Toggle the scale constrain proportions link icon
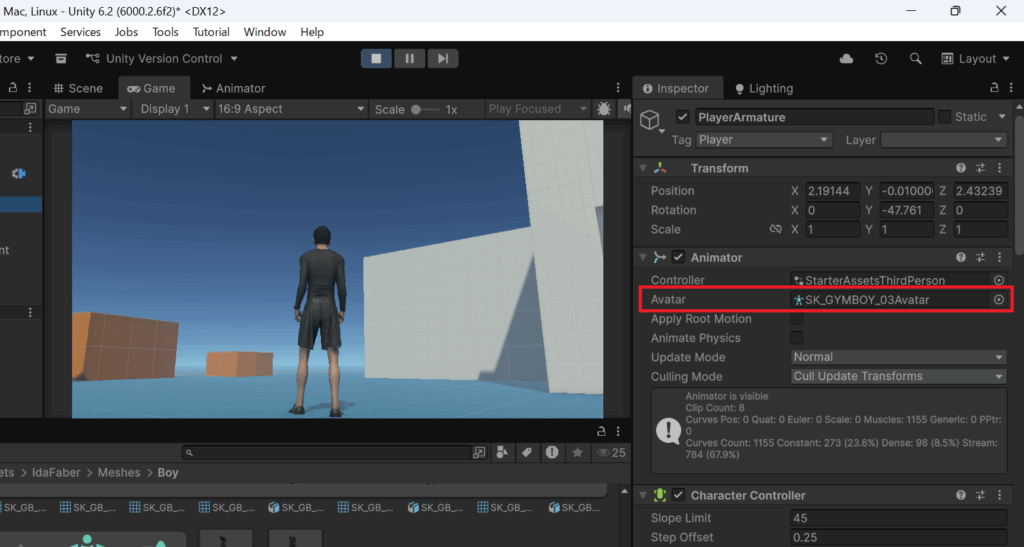This screenshot has height=547, width=1024. (775, 229)
